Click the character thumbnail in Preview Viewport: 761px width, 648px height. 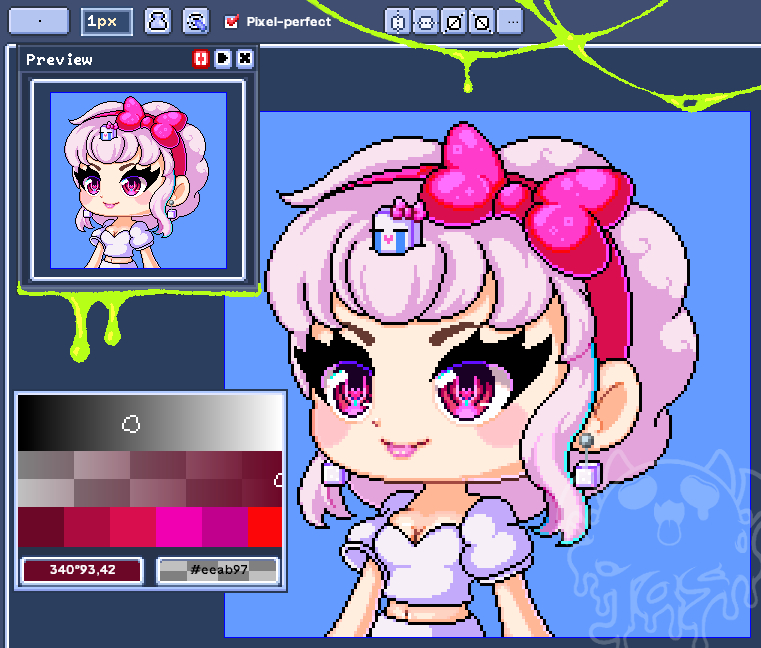click(138, 180)
